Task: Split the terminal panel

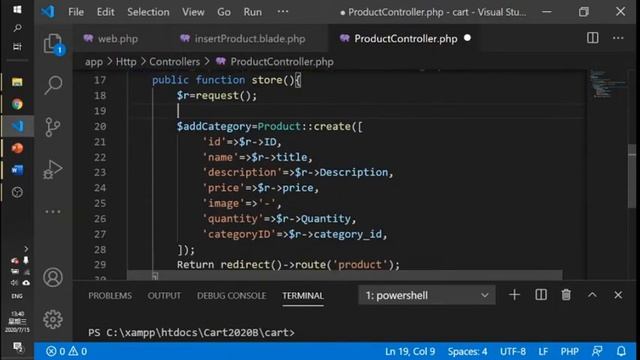Action: click(541, 295)
